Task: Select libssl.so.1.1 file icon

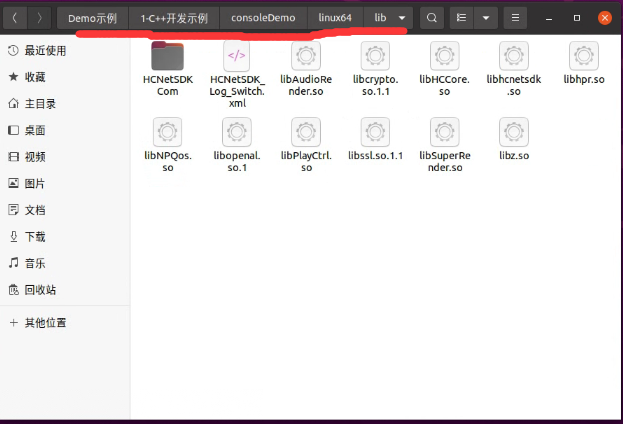Action: pos(375,132)
